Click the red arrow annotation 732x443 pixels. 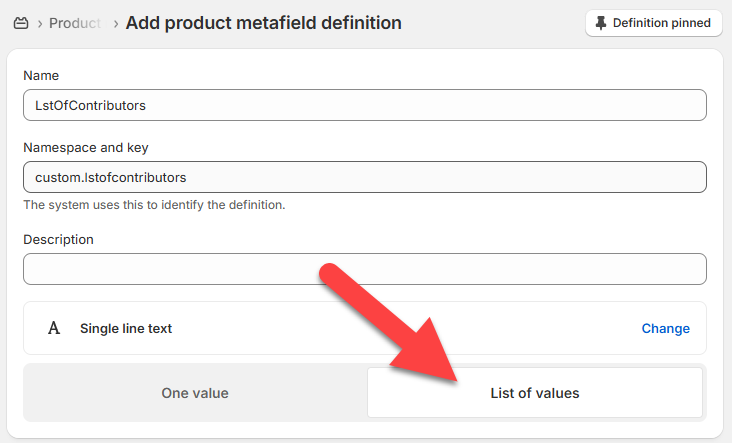(x=388, y=323)
